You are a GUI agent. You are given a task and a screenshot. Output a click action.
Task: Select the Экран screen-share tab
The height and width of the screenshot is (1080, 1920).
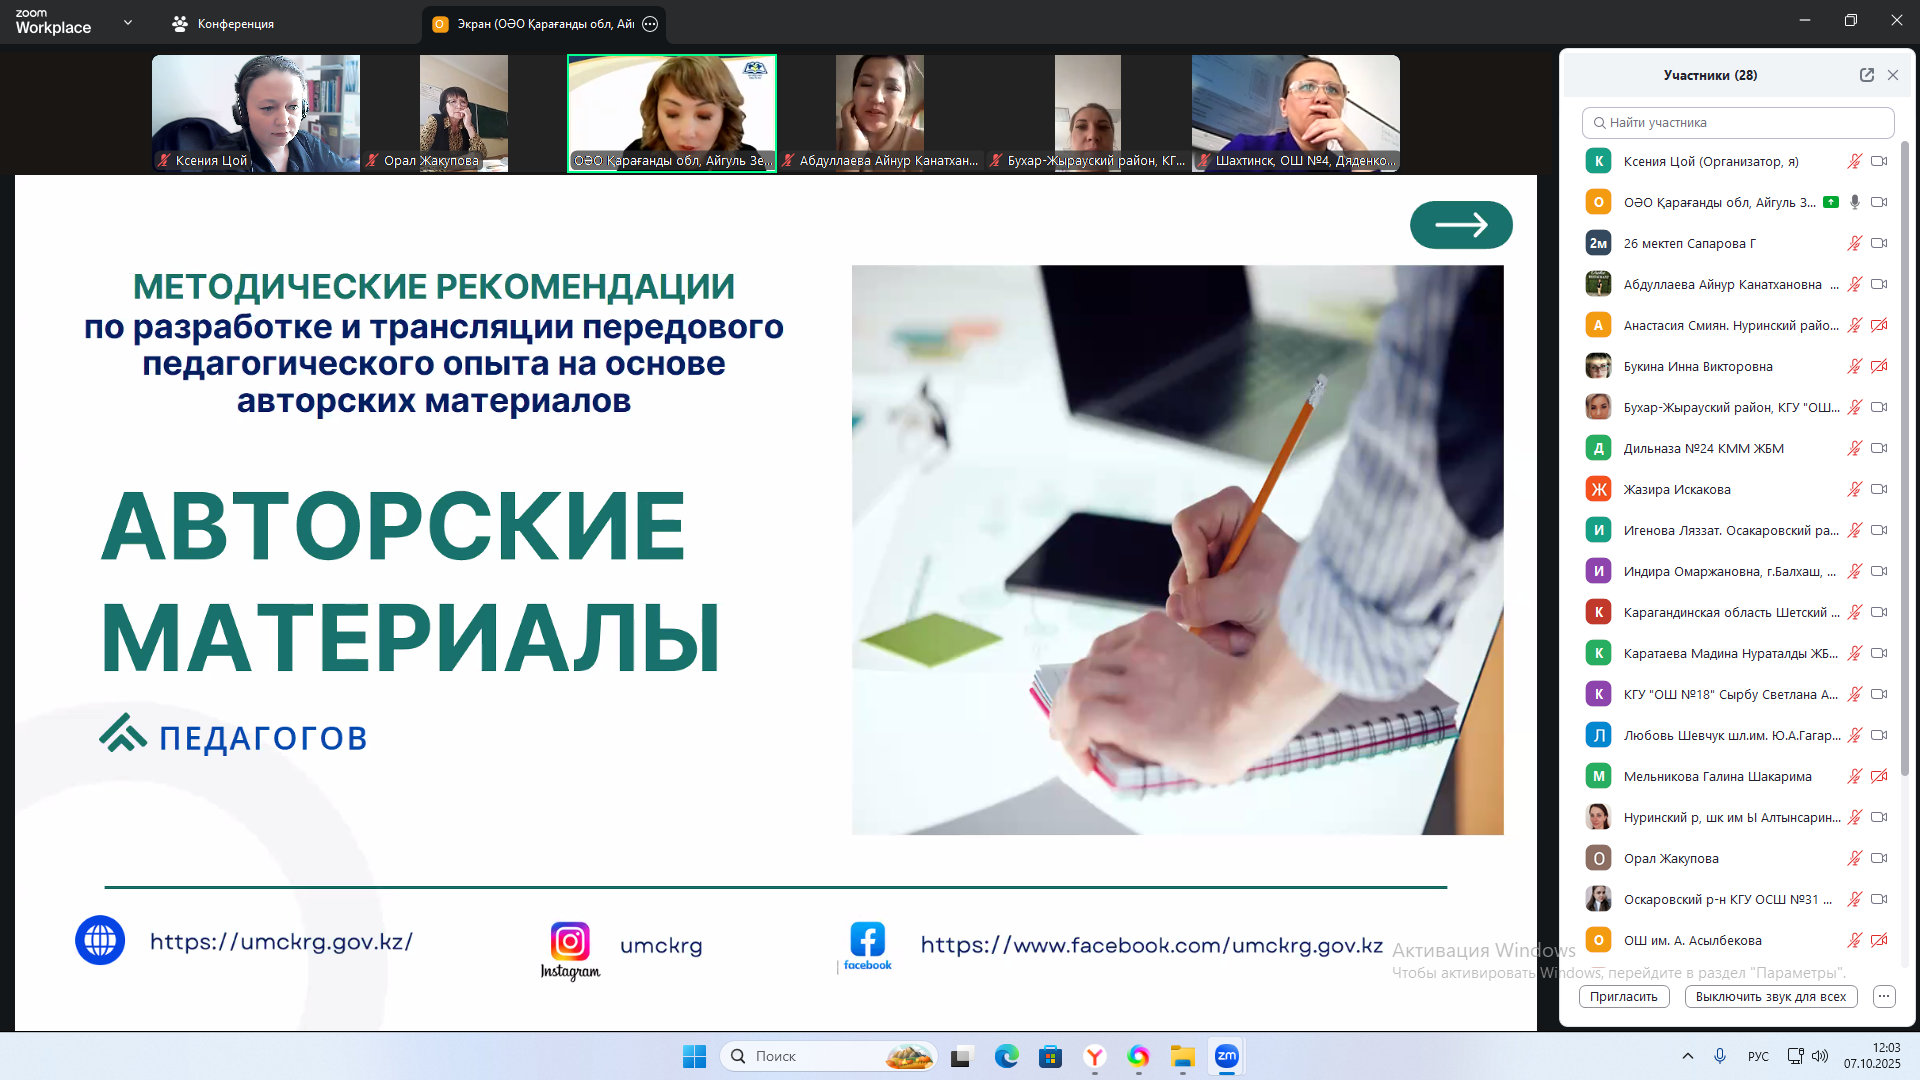[x=540, y=23]
